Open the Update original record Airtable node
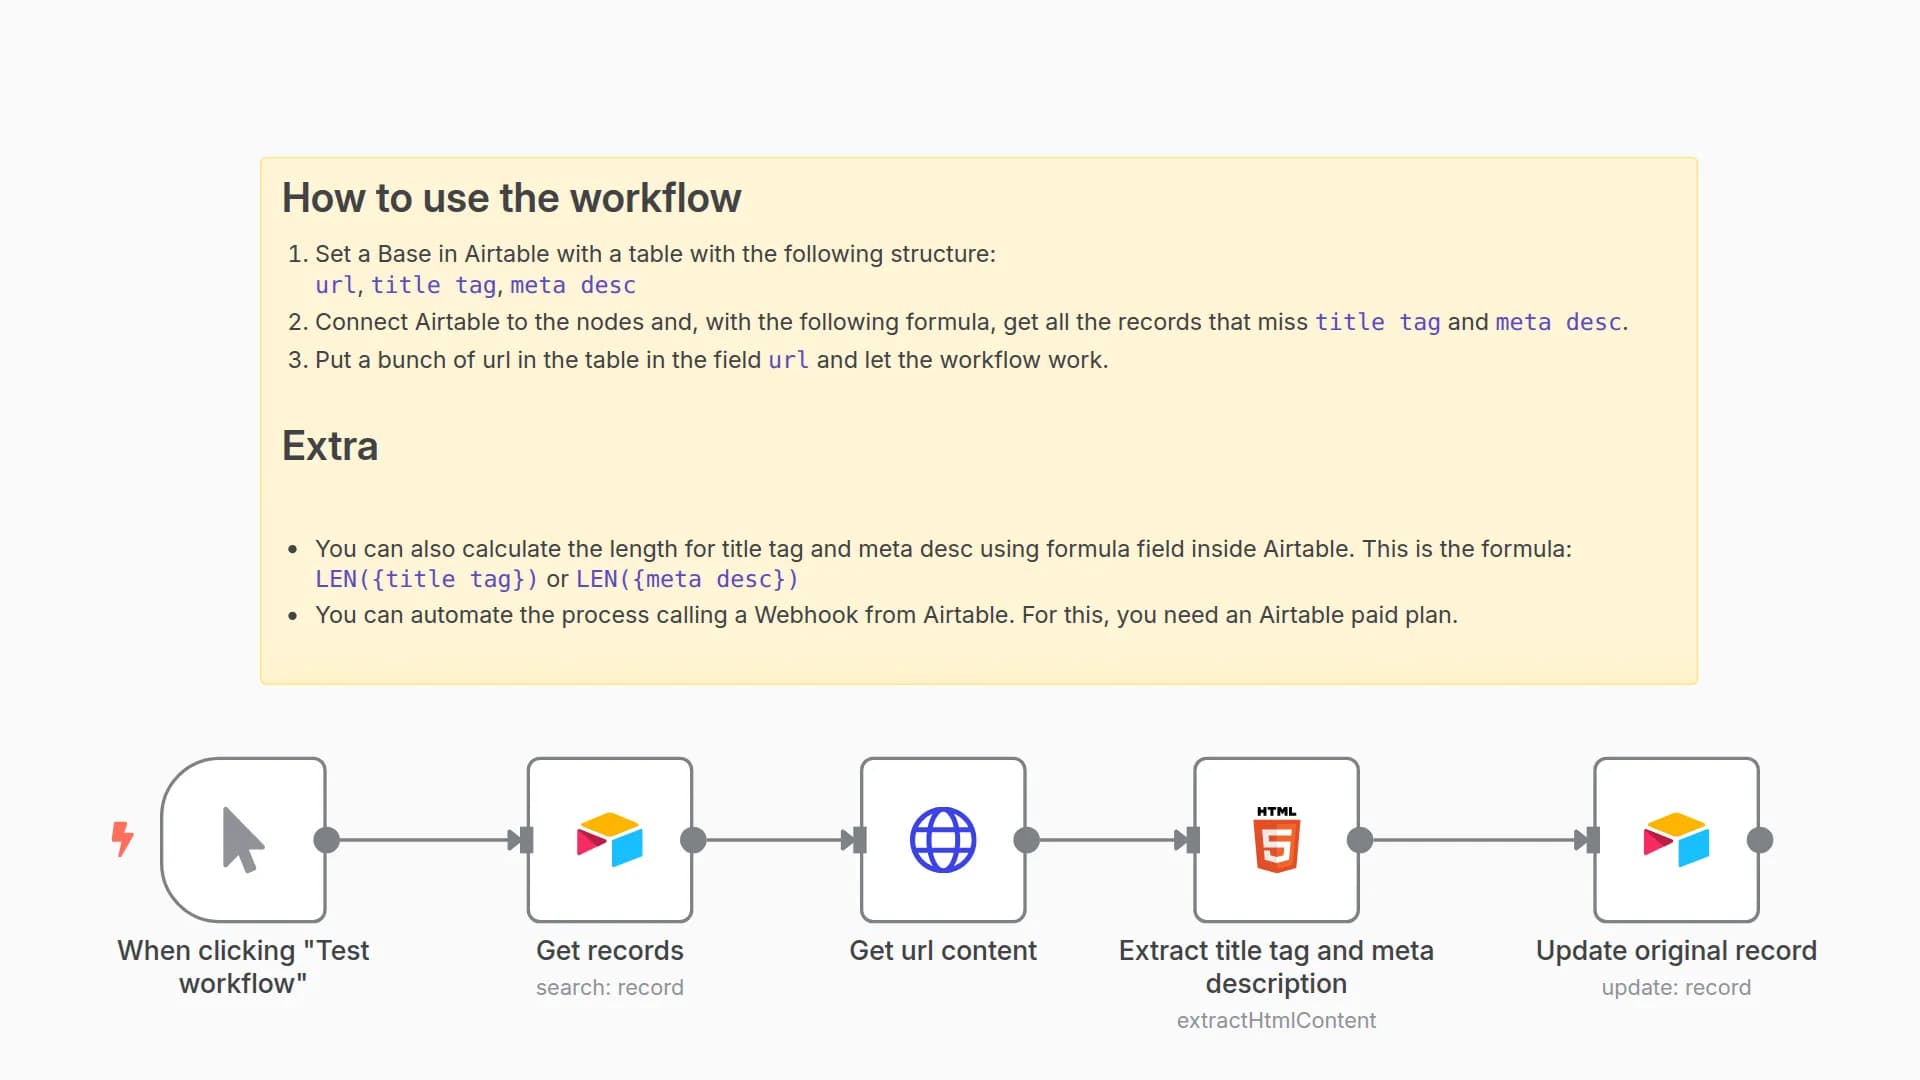 point(1676,839)
